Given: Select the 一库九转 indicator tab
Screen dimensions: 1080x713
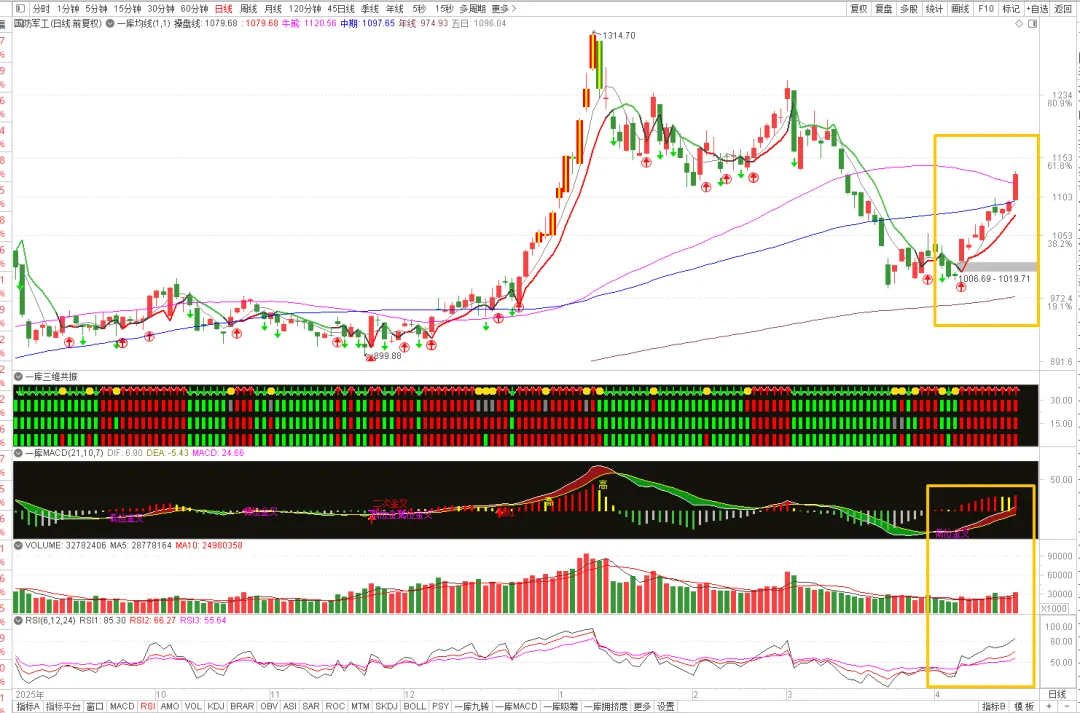Looking at the screenshot, I should (x=471, y=706).
